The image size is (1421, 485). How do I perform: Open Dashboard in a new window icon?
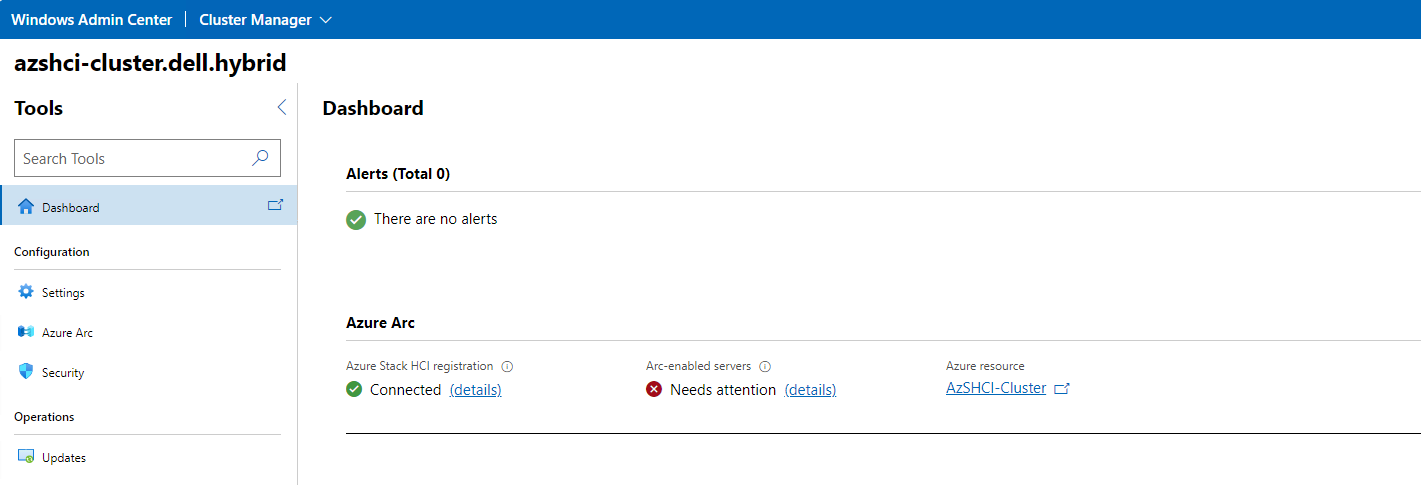(x=275, y=205)
